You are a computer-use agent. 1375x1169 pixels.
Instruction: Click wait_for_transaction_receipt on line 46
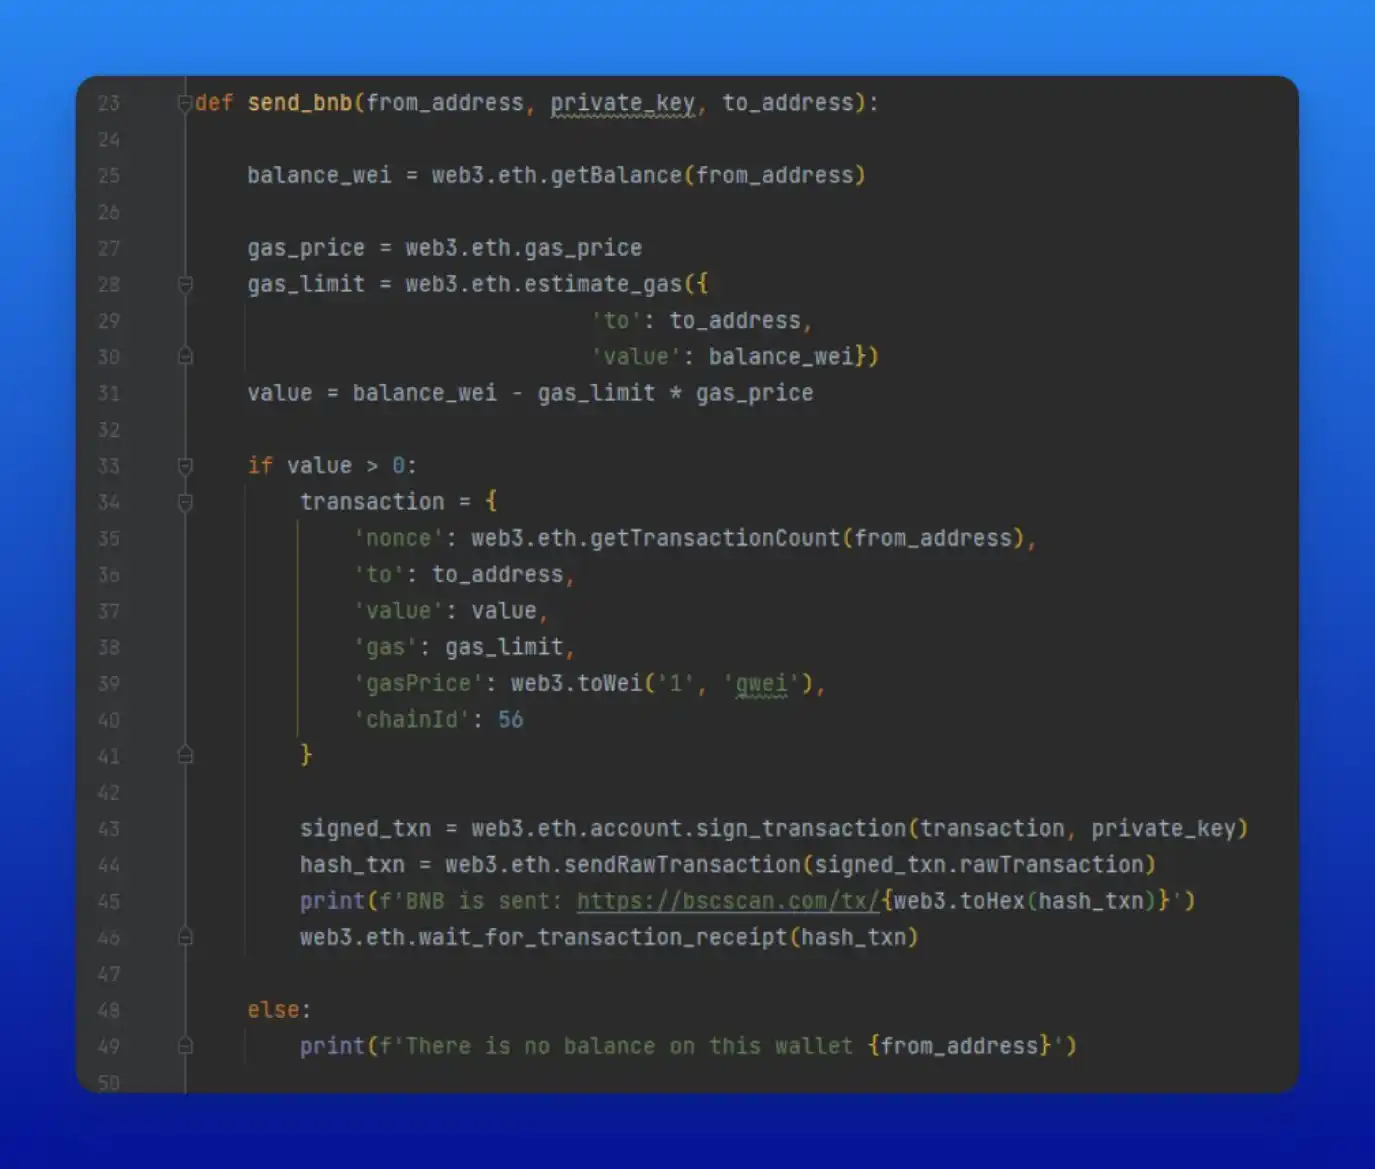(x=603, y=937)
